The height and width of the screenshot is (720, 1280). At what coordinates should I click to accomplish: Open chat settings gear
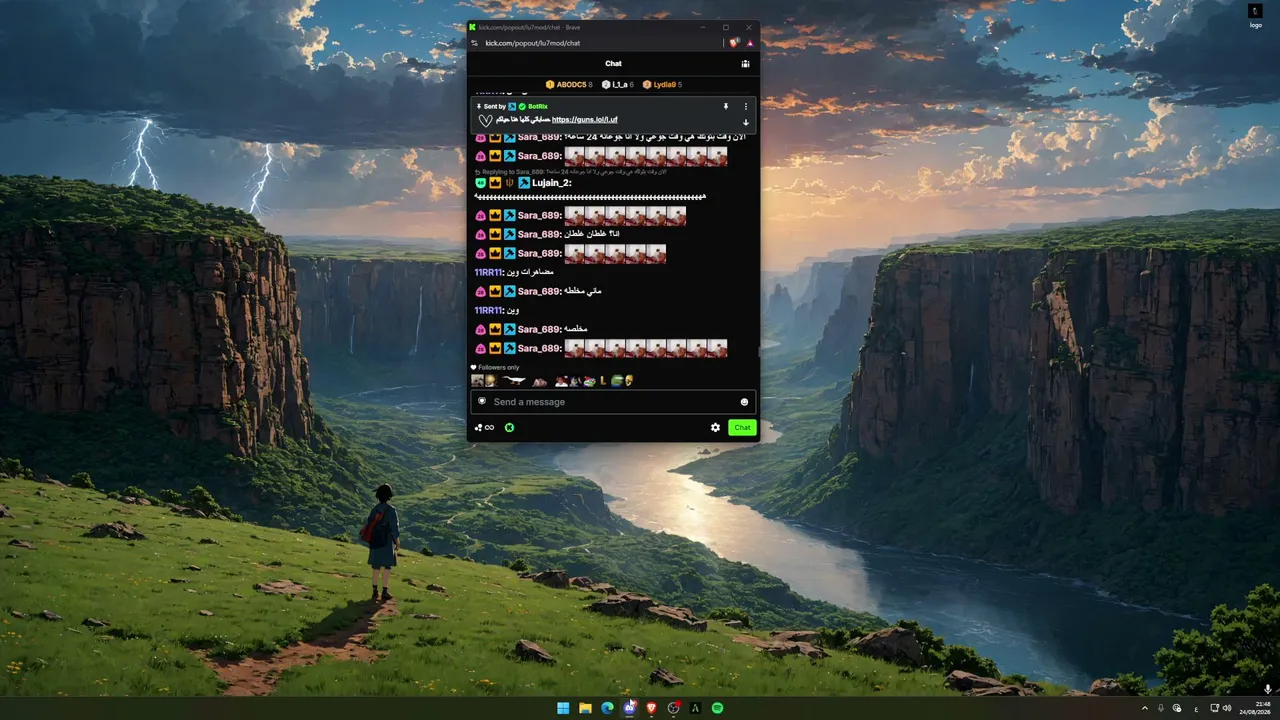(x=716, y=428)
